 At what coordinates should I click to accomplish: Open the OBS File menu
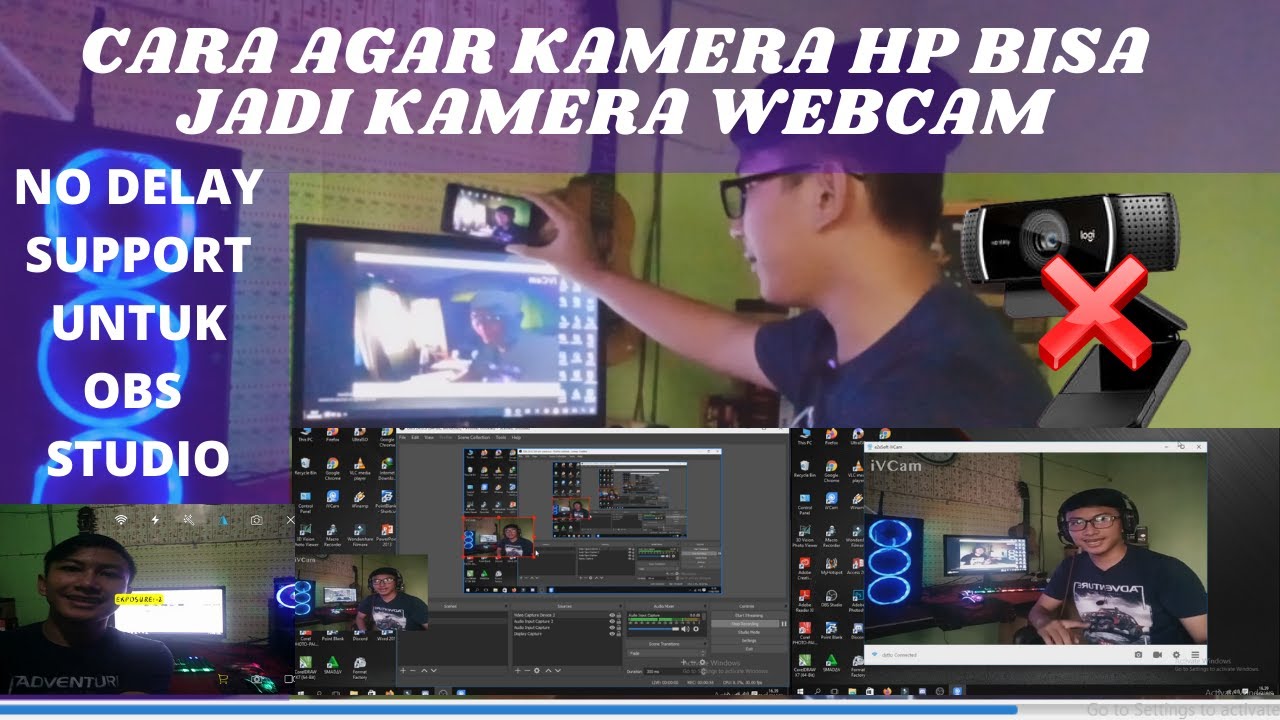tap(402, 437)
